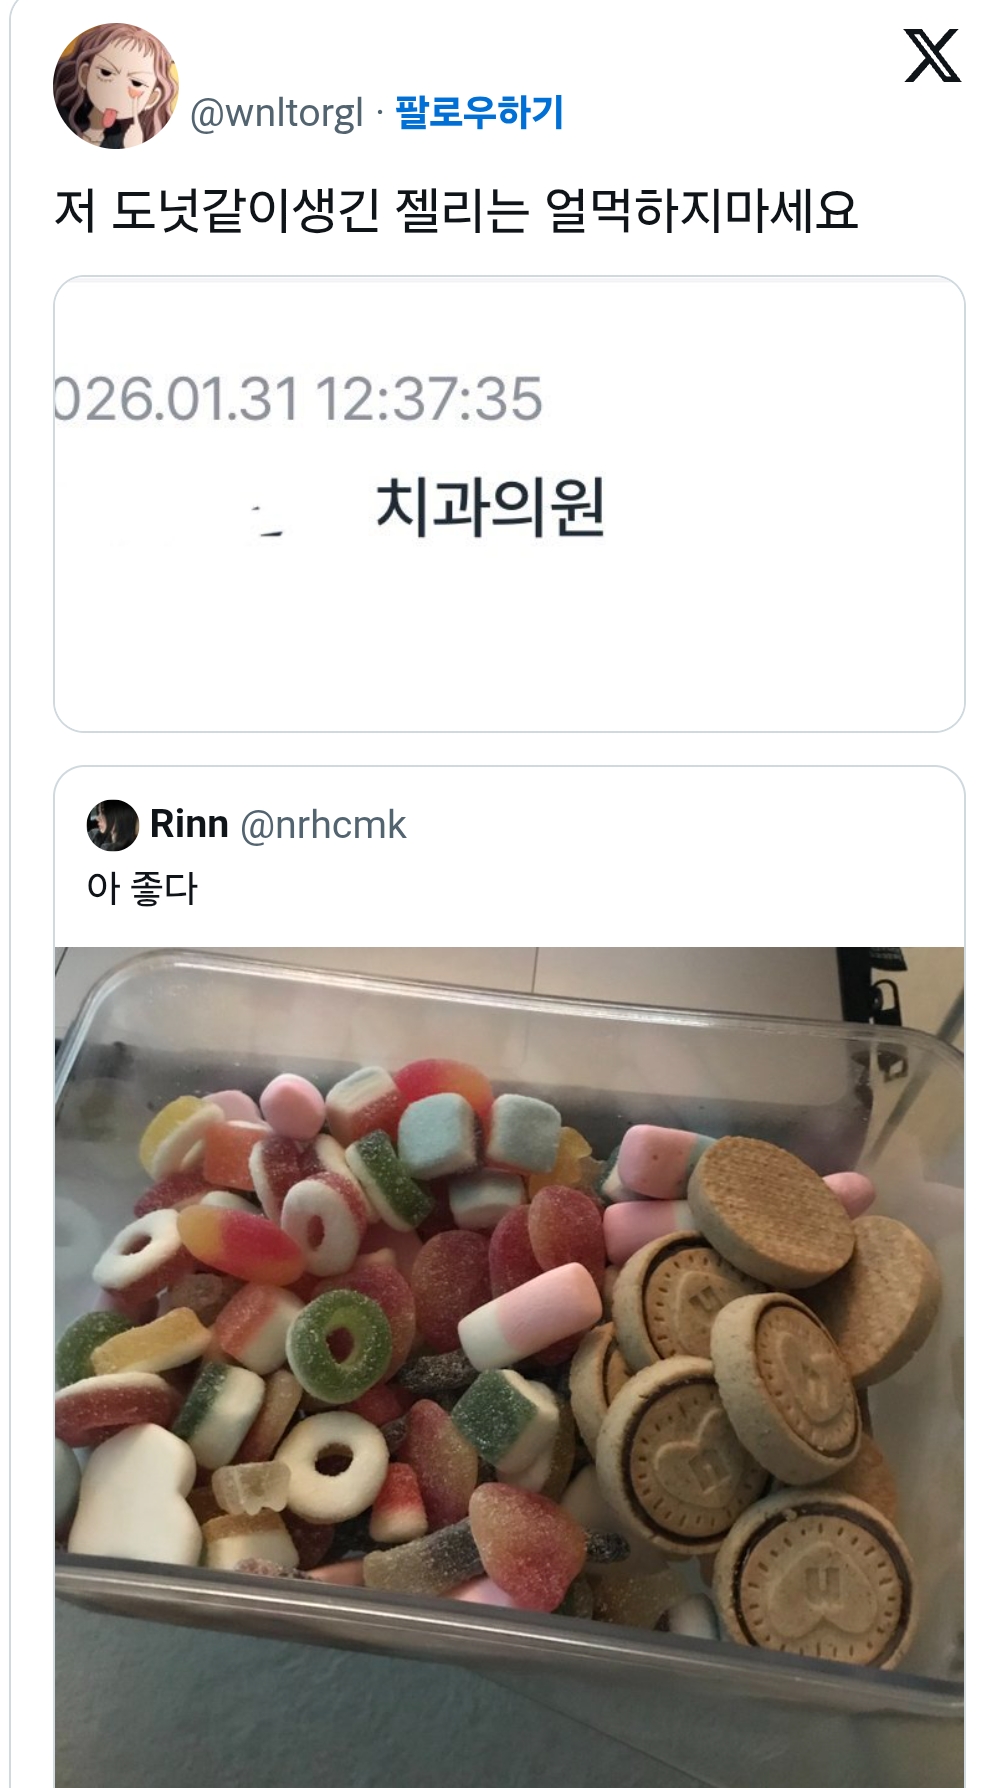This screenshot has height=1788, width=982.
Task: Click the 치과의원 text in the attached image
Action: pos(490,506)
